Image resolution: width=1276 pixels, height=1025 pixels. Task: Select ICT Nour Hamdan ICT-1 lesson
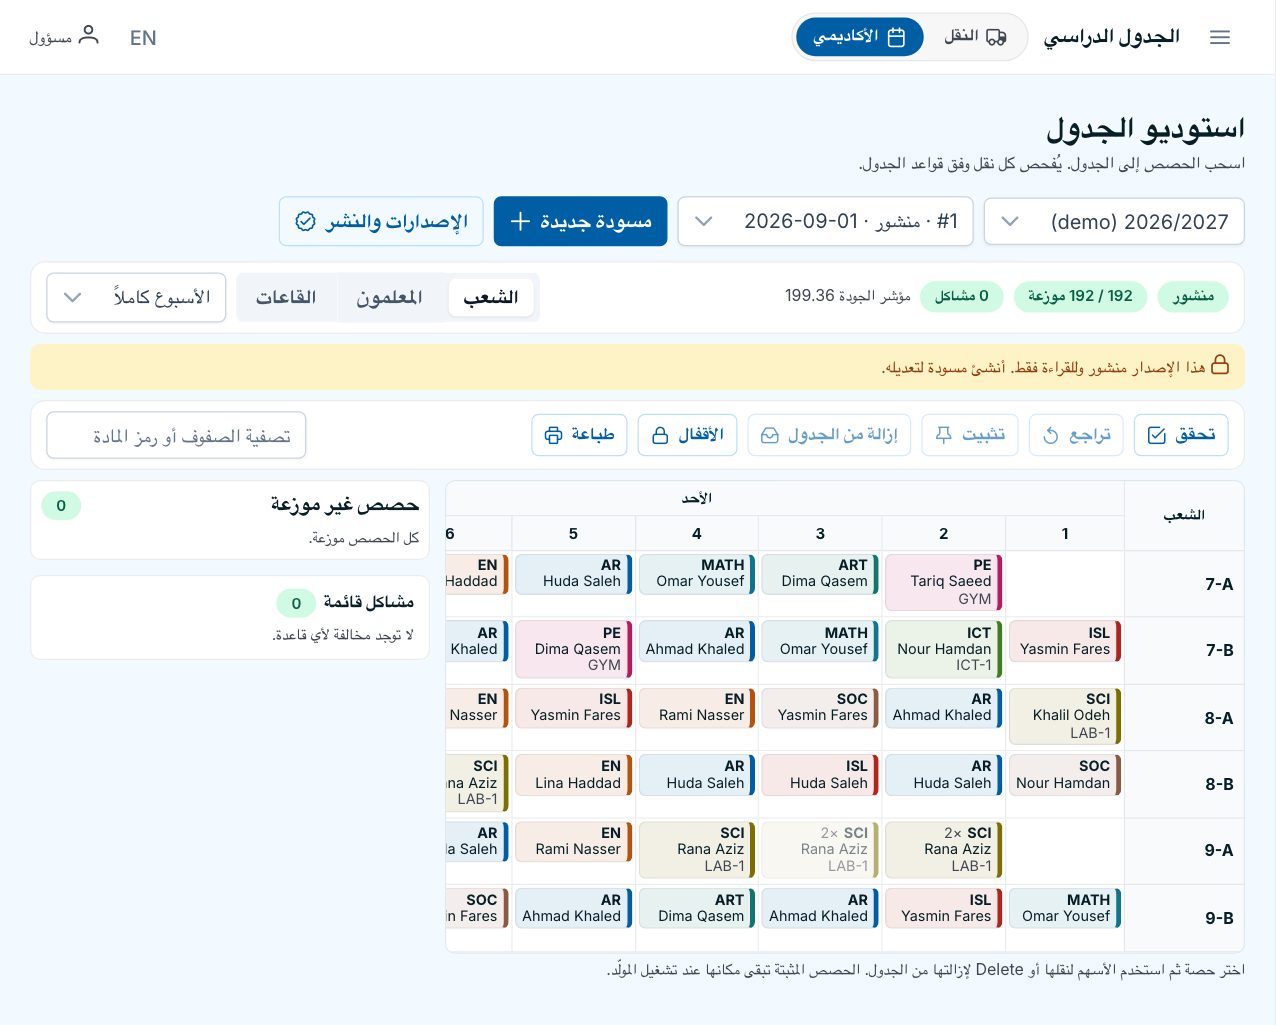pyautogui.click(x=943, y=649)
